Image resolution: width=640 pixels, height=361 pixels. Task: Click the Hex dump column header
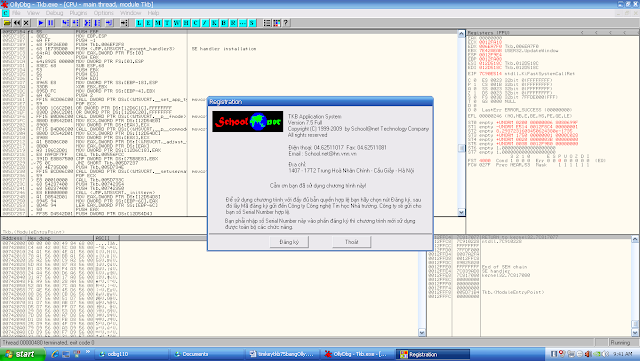60,238
